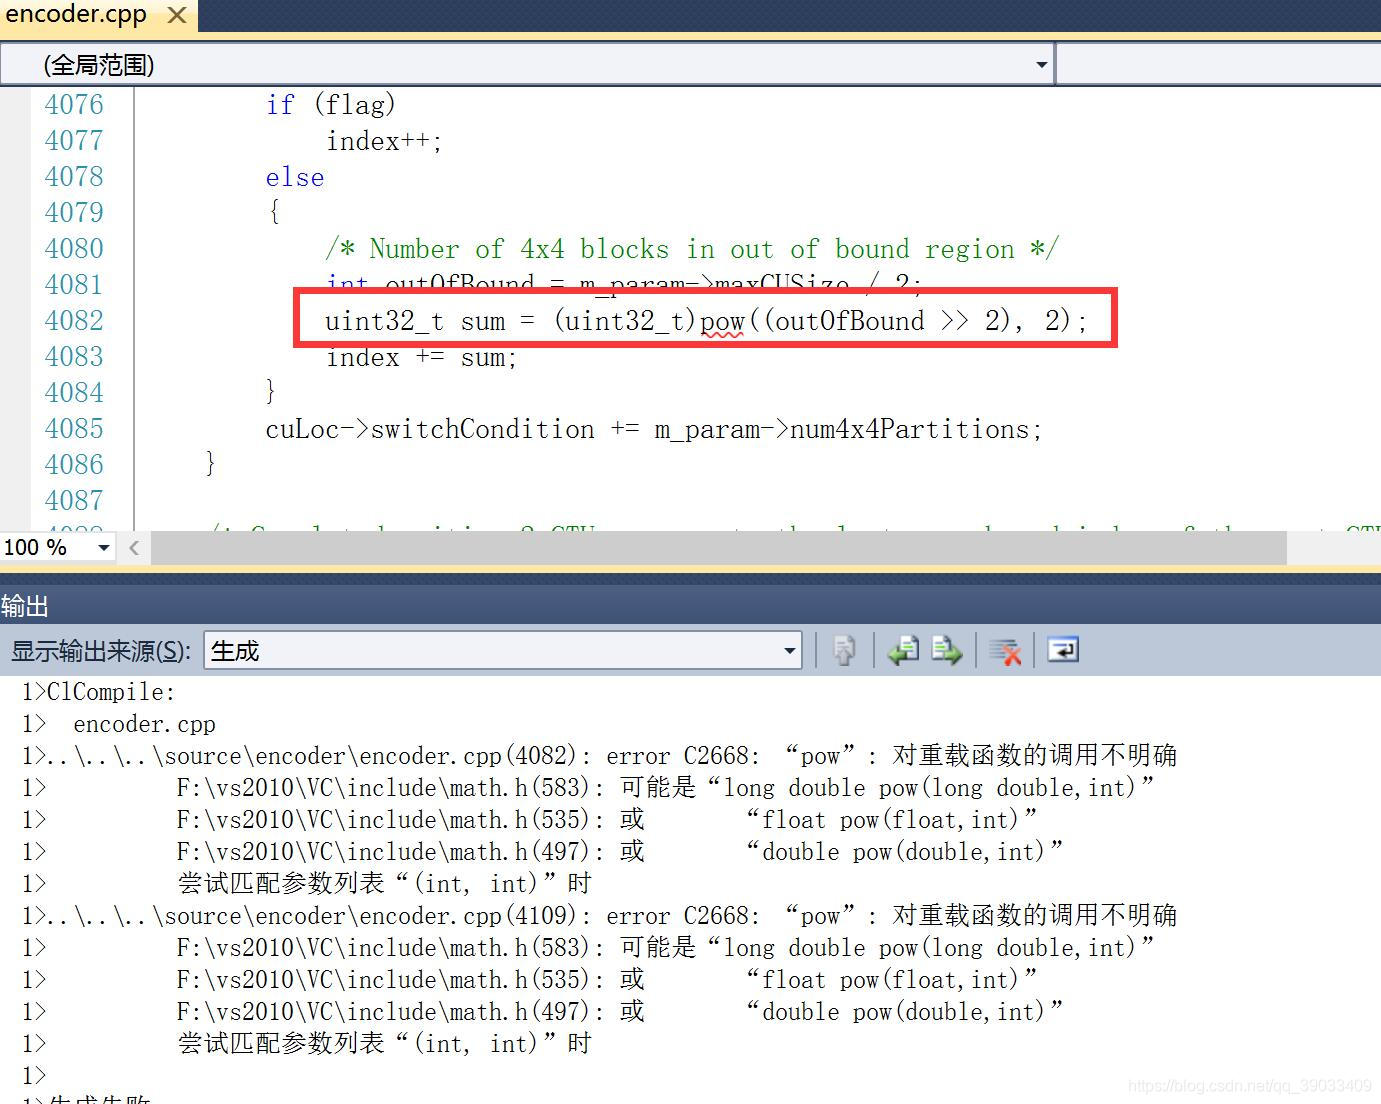
Task: Click the else keyword line 4078
Action: pos(295,177)
